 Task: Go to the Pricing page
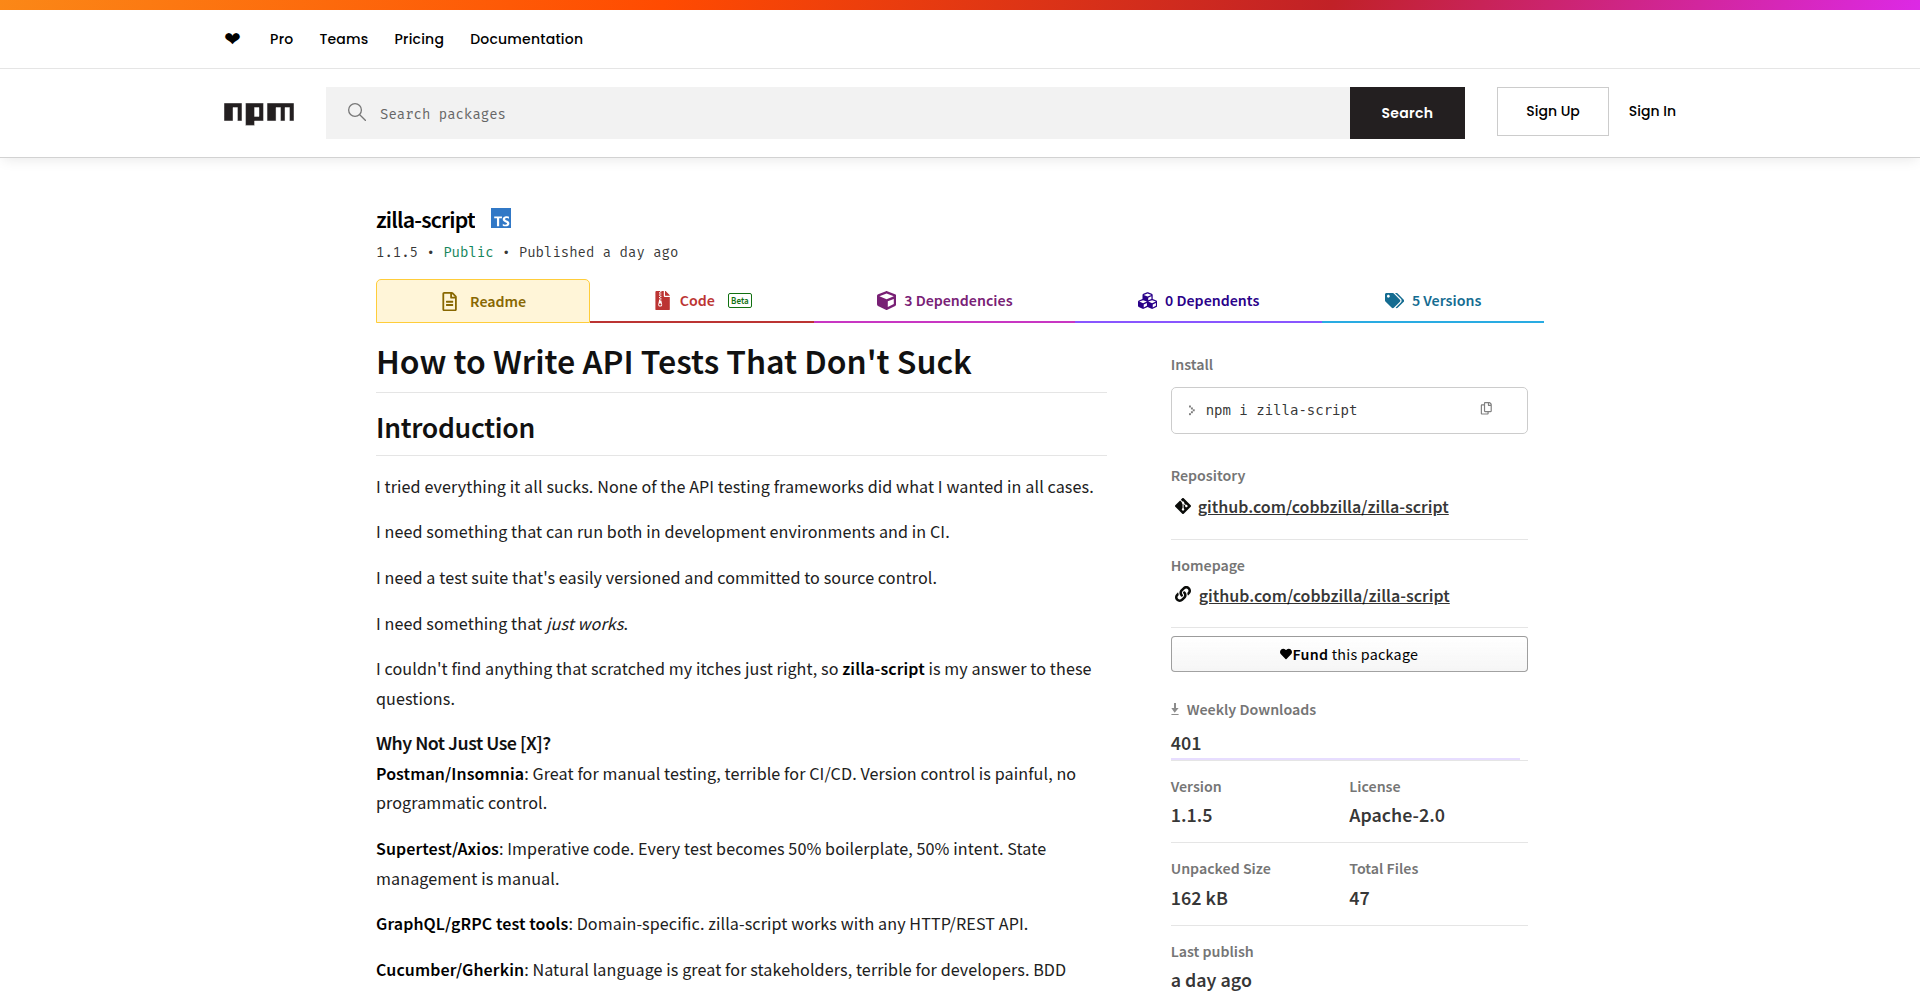419,39
